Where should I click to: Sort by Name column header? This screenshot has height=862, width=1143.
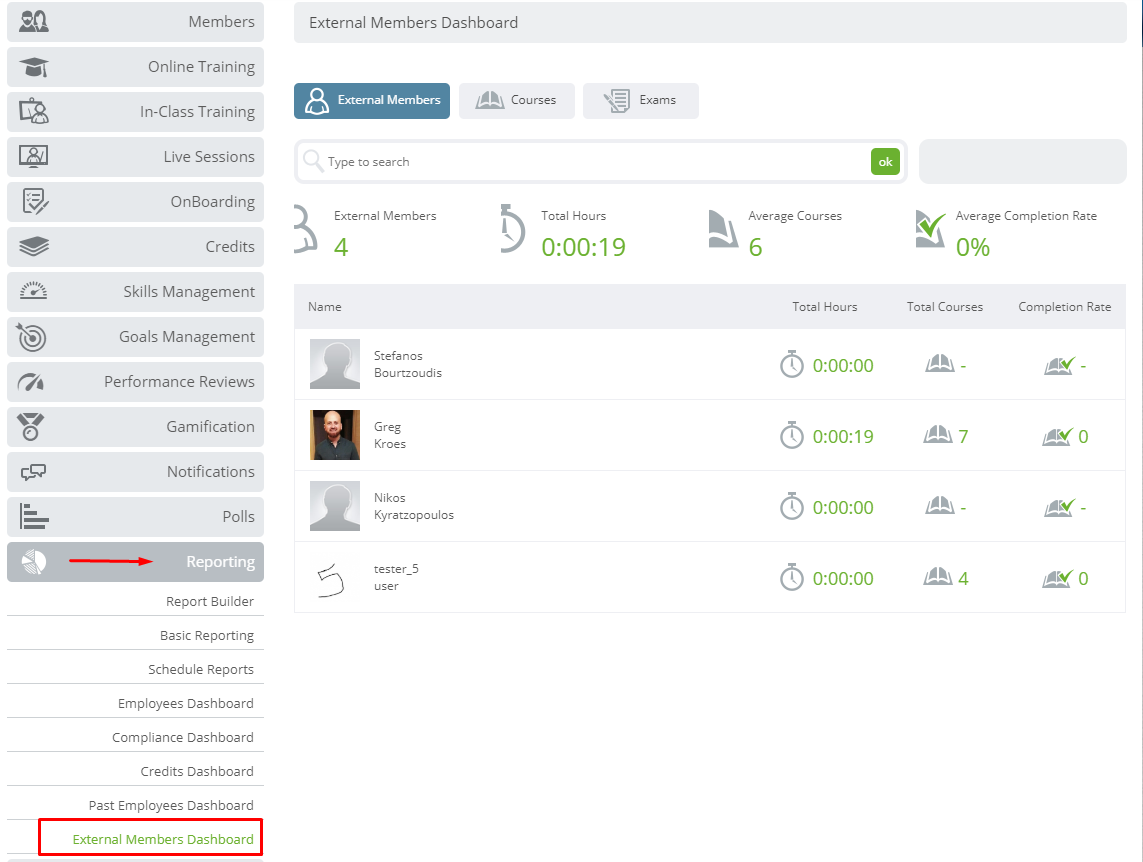click(324, 307)
